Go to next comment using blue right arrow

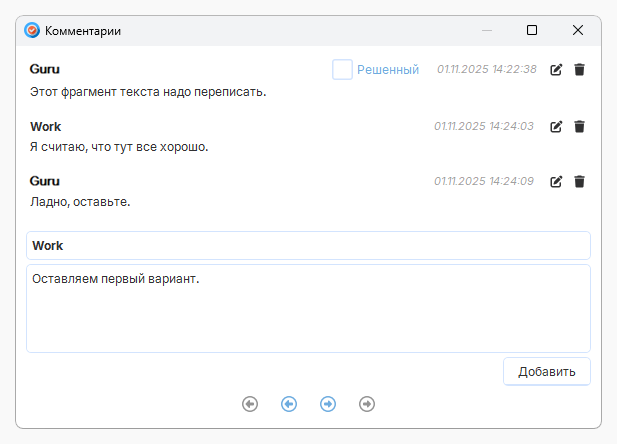(x=328, y=404)
